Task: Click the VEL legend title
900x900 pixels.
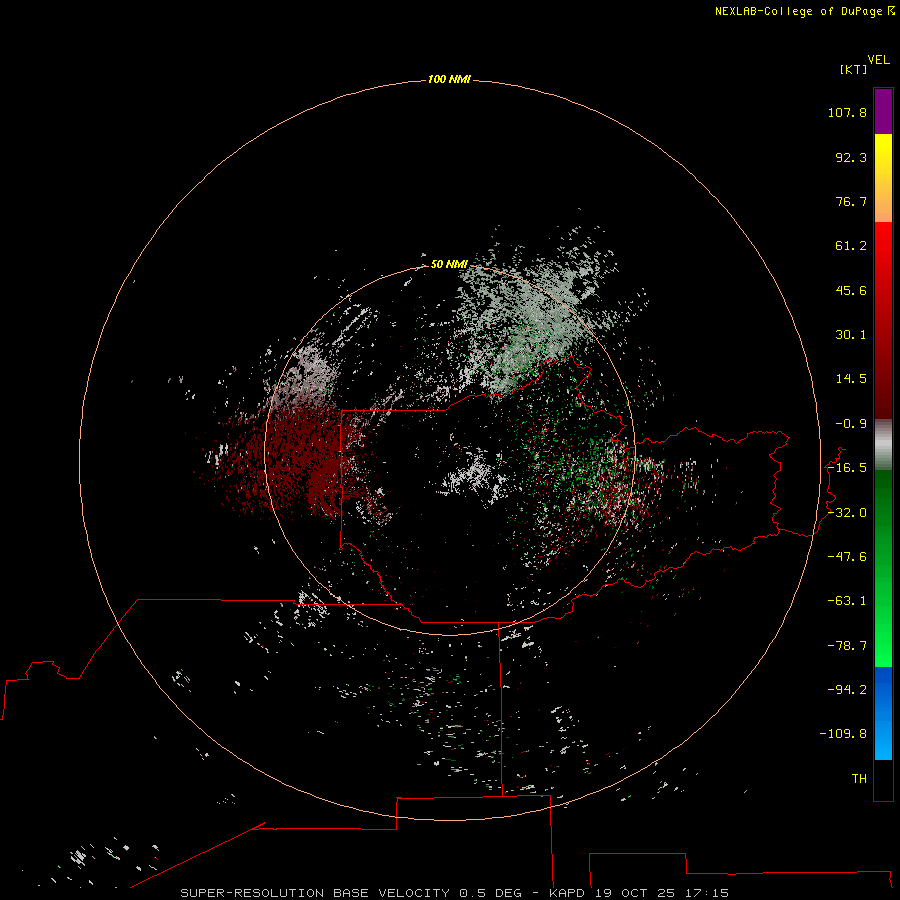Action: pyautogui.click(x=878, y=60)
